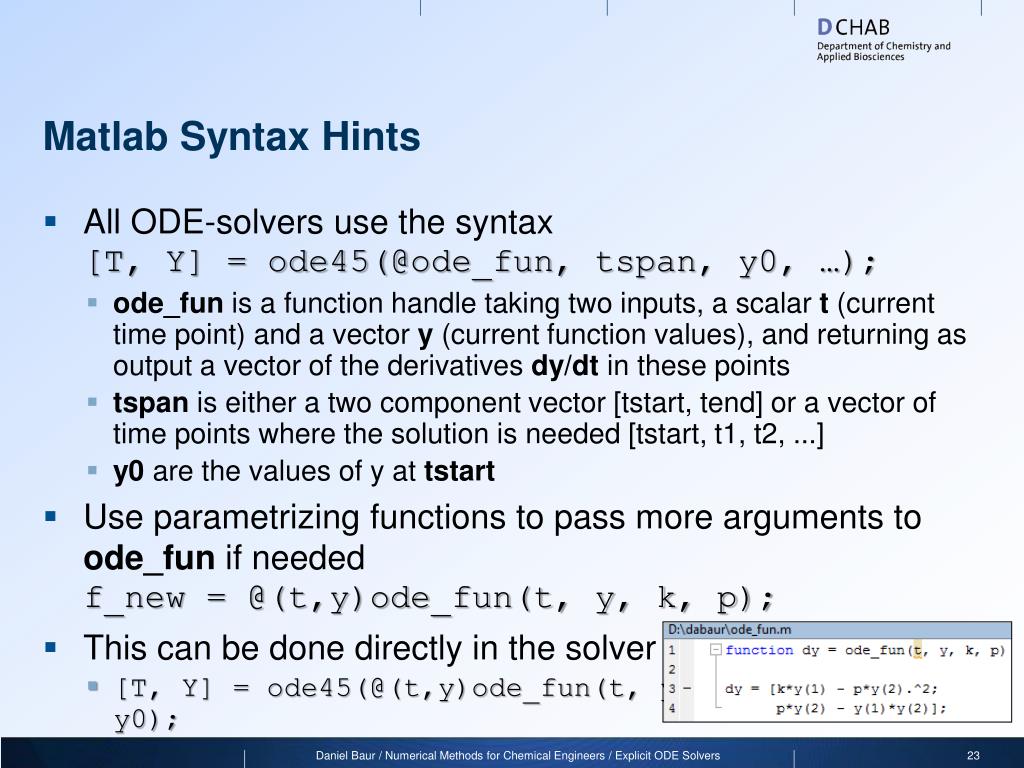Click 'Department of Chemistry and Applied Biosciences' text
The height and width of the screenshot is (768, 1024).
click(883, 52)
